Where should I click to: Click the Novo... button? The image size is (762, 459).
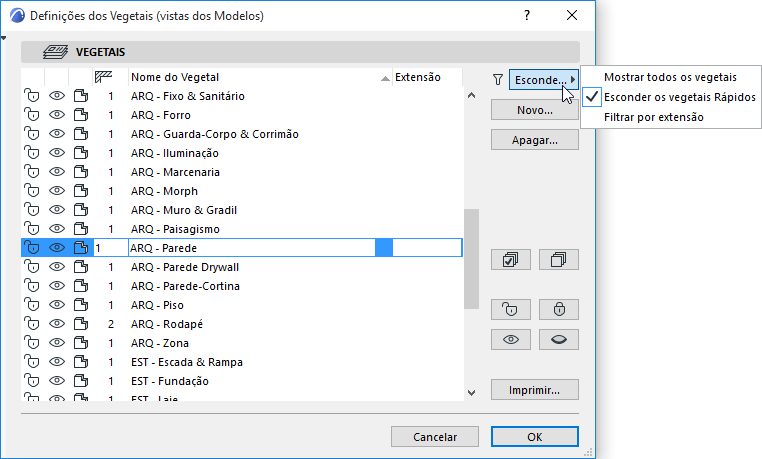[x=535, y=110]
